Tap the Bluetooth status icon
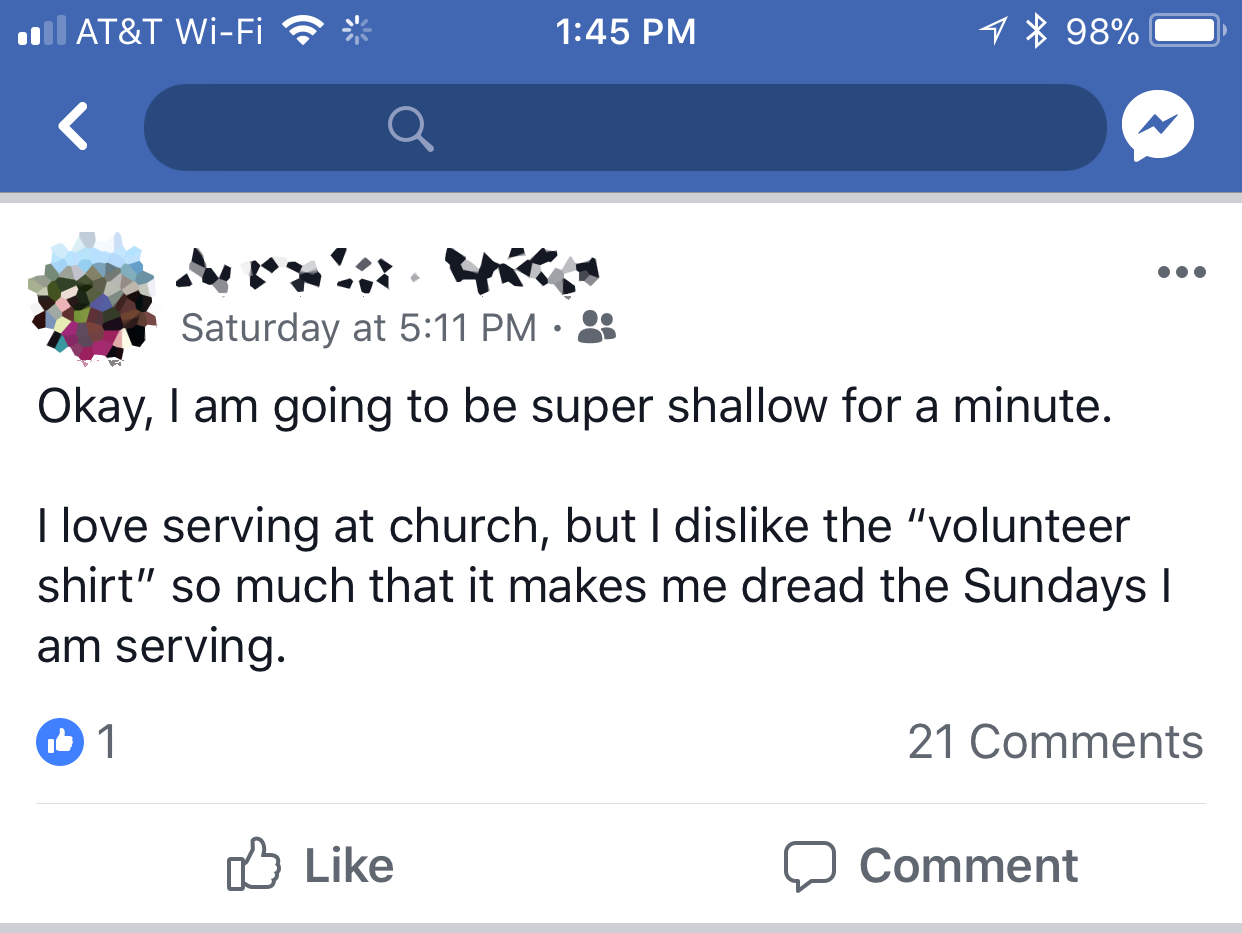Image resolution: width=1242 pixels, height=933 pixels. 1036,32
